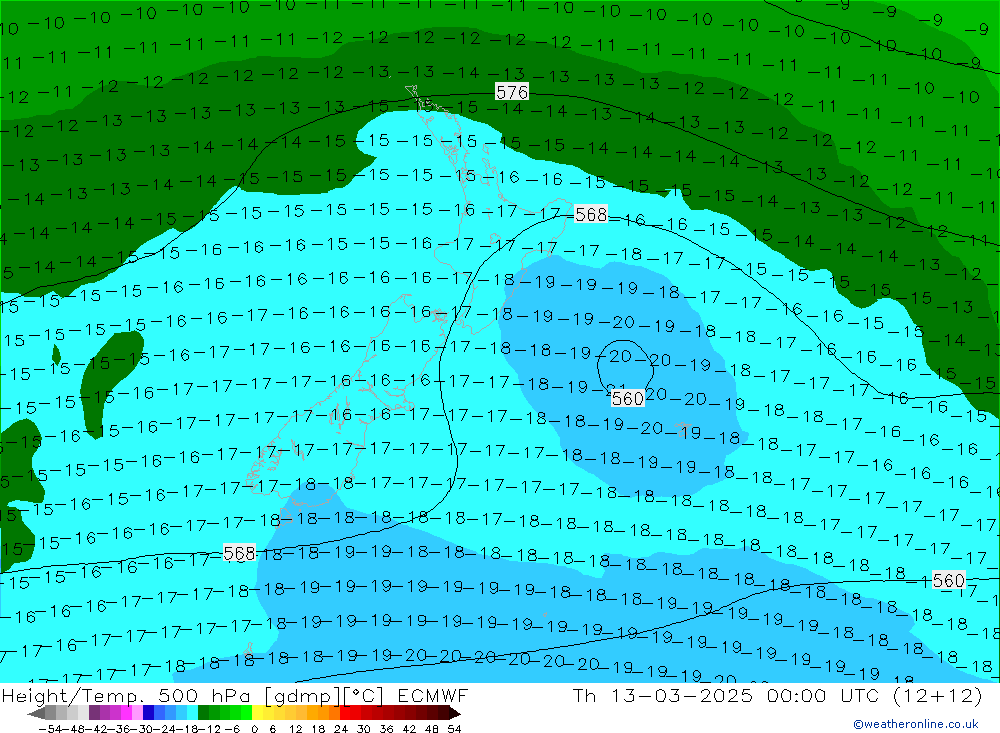
Task: Click the '-6' legend tick label
Action: (232, 729)
